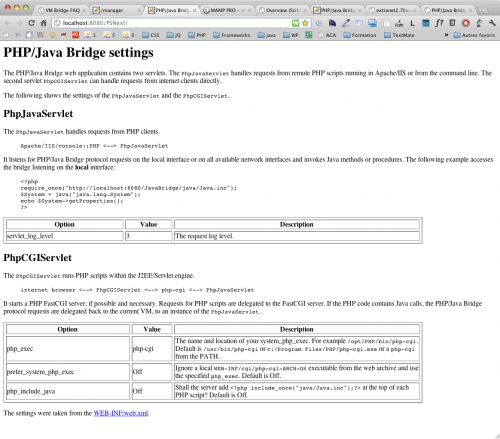
Task: Open the browser home page
Action: (x=43, y=23)
